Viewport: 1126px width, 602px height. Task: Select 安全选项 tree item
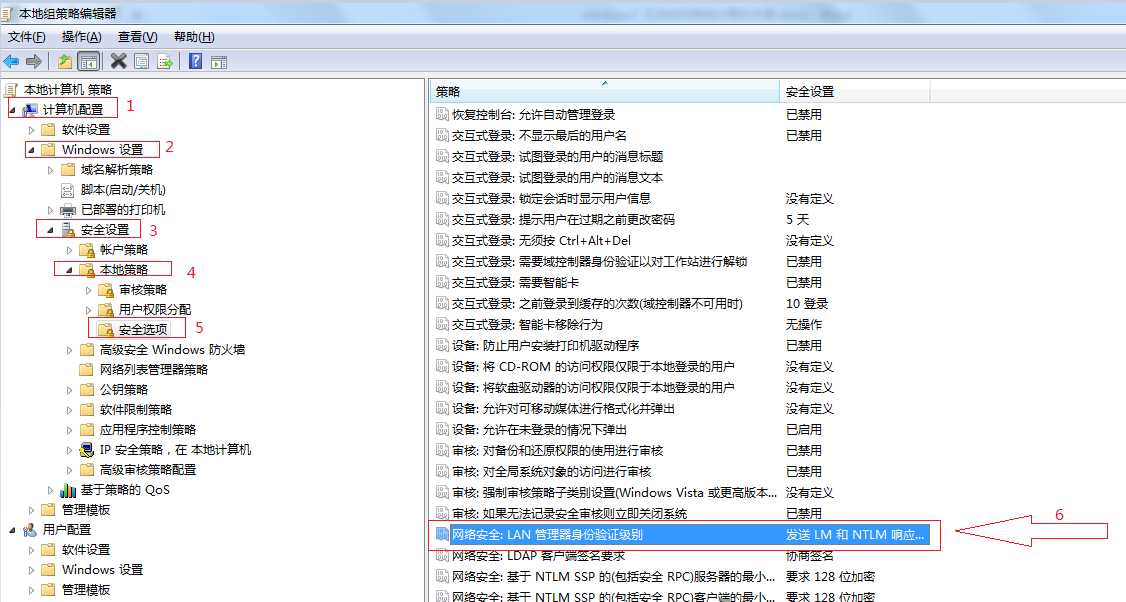143,330
